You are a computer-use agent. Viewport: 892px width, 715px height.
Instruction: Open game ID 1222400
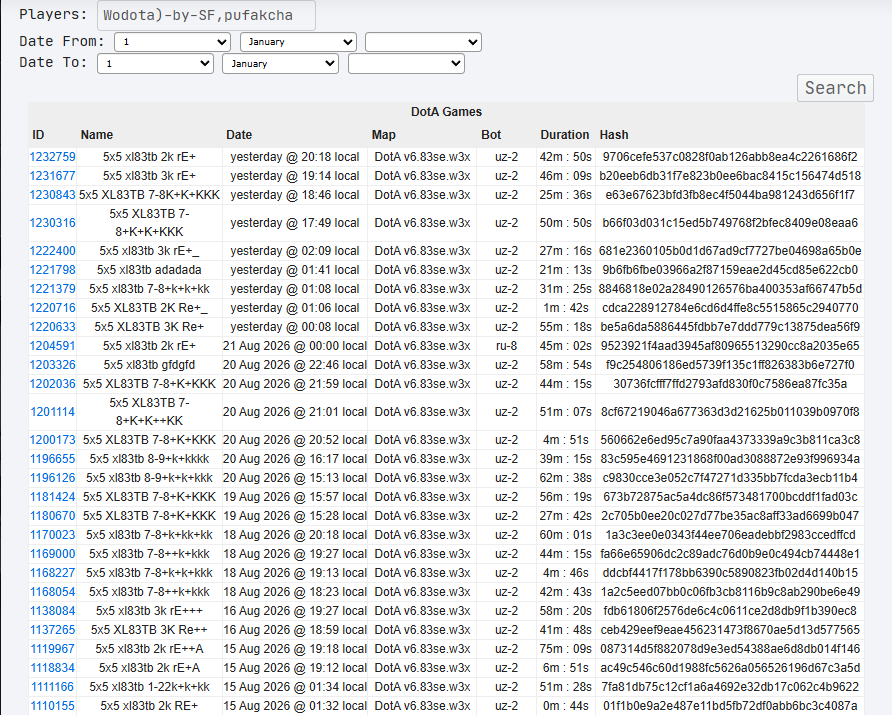pyautogui.click(x=52, y=251)
